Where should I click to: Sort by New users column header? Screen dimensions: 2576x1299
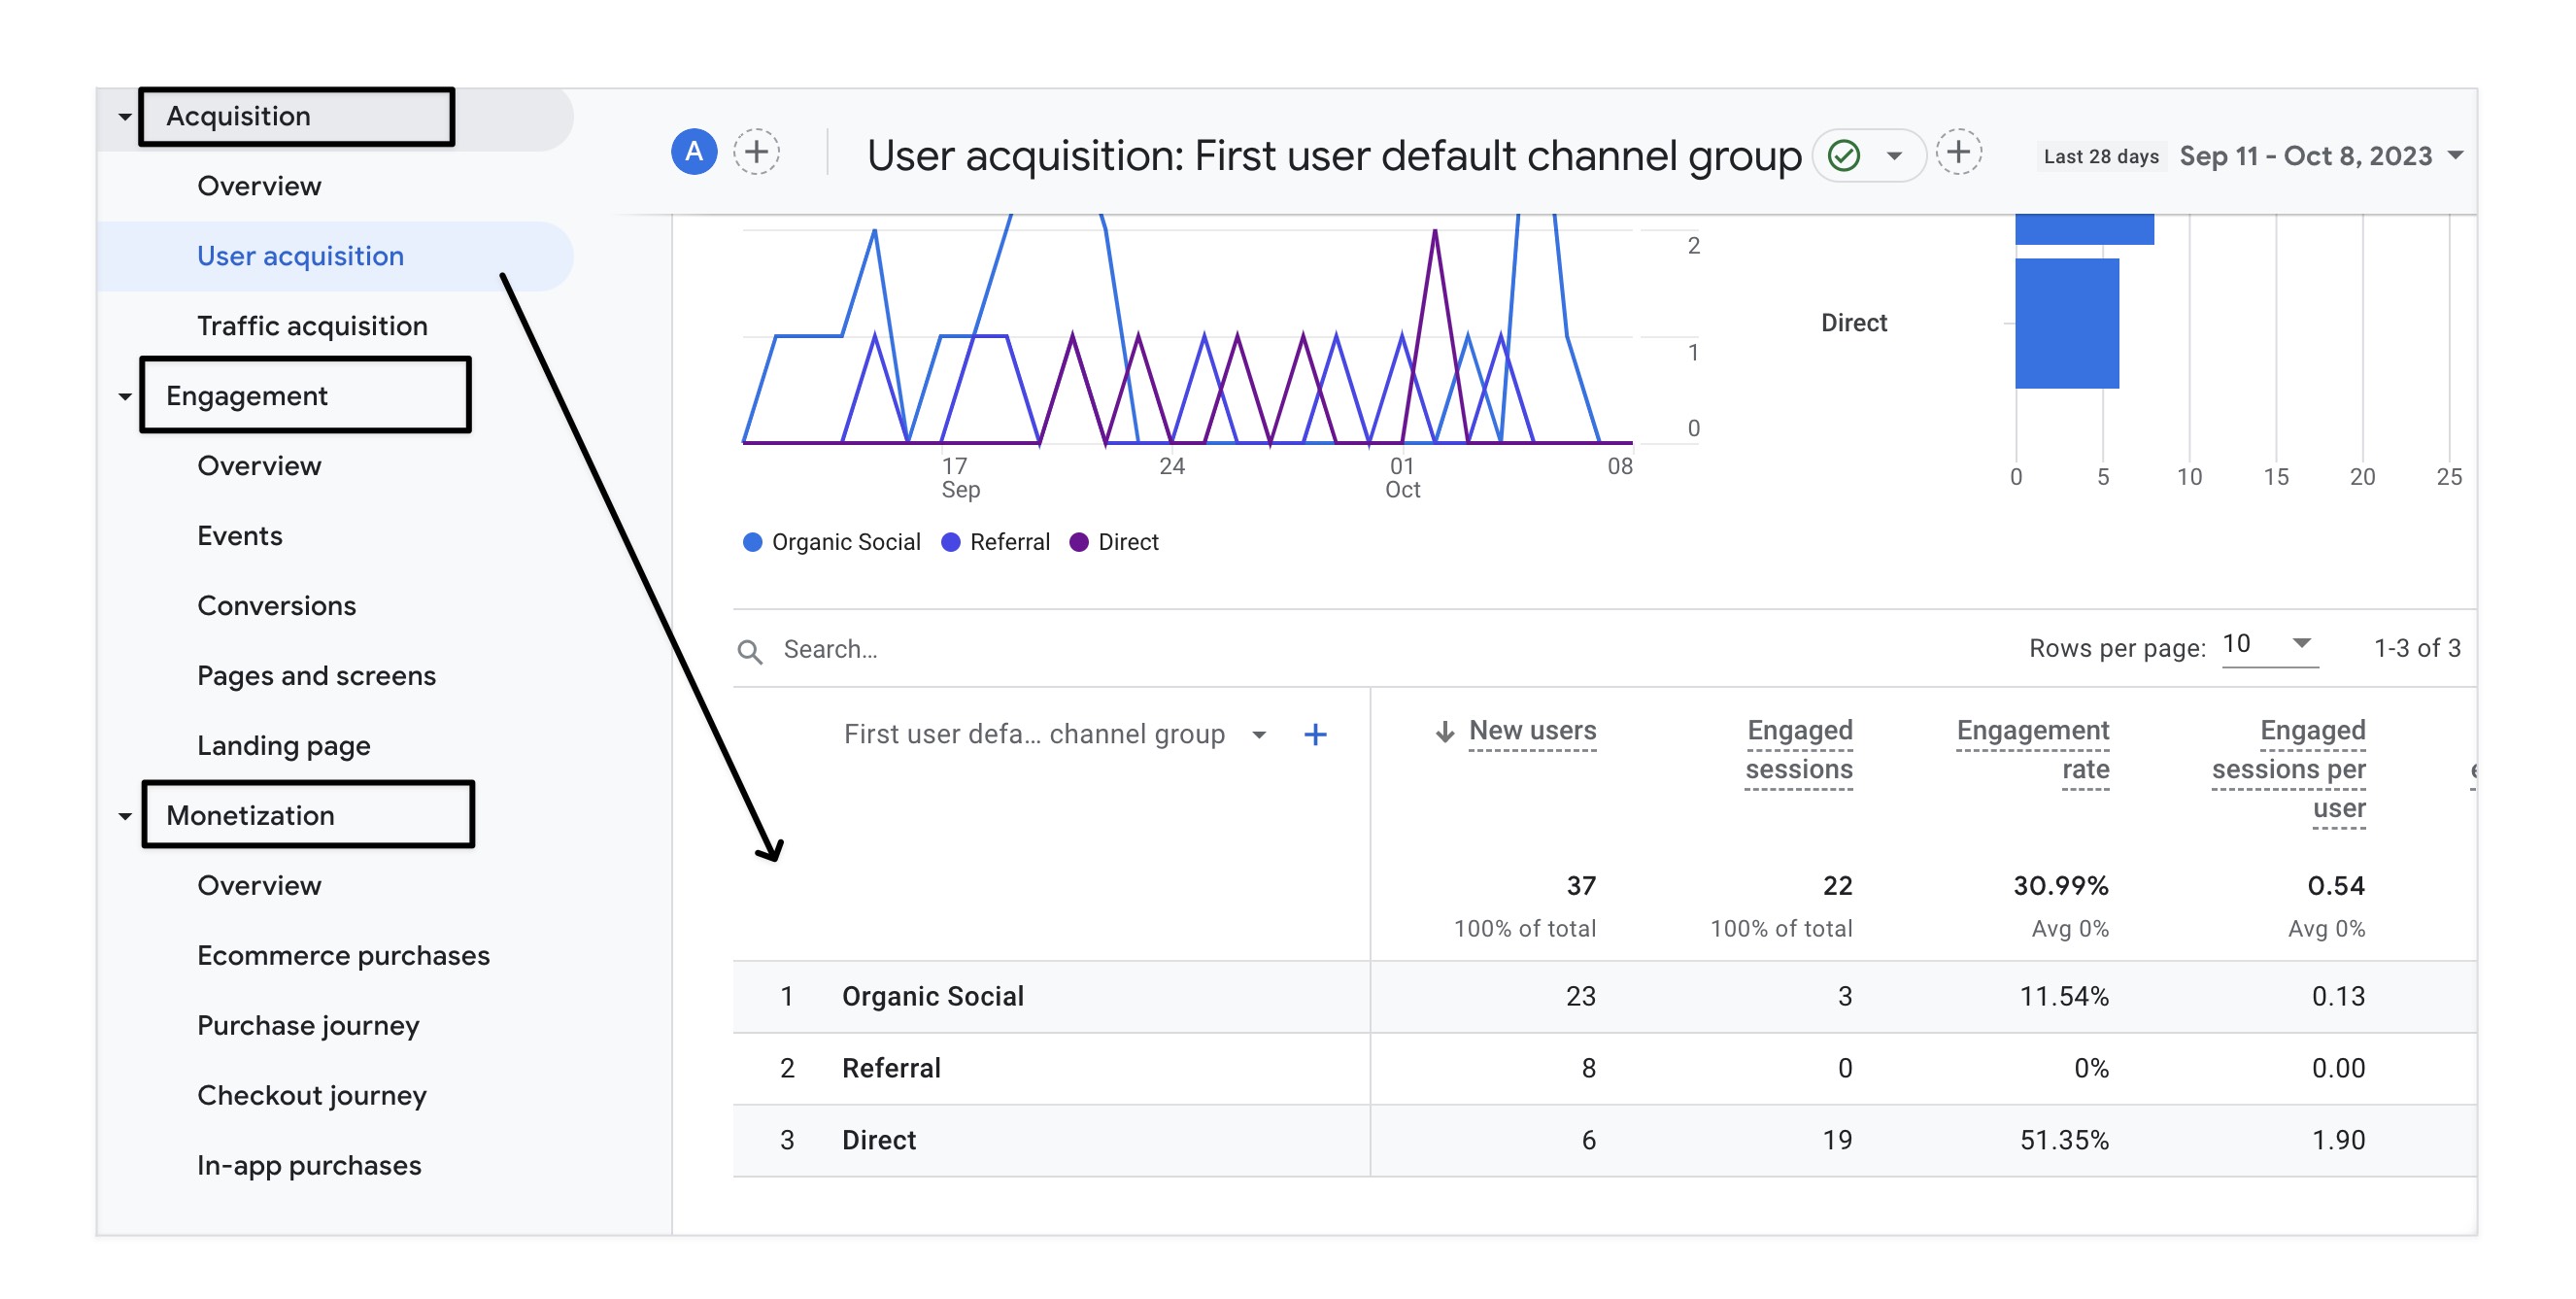[x=1532, y=731]
